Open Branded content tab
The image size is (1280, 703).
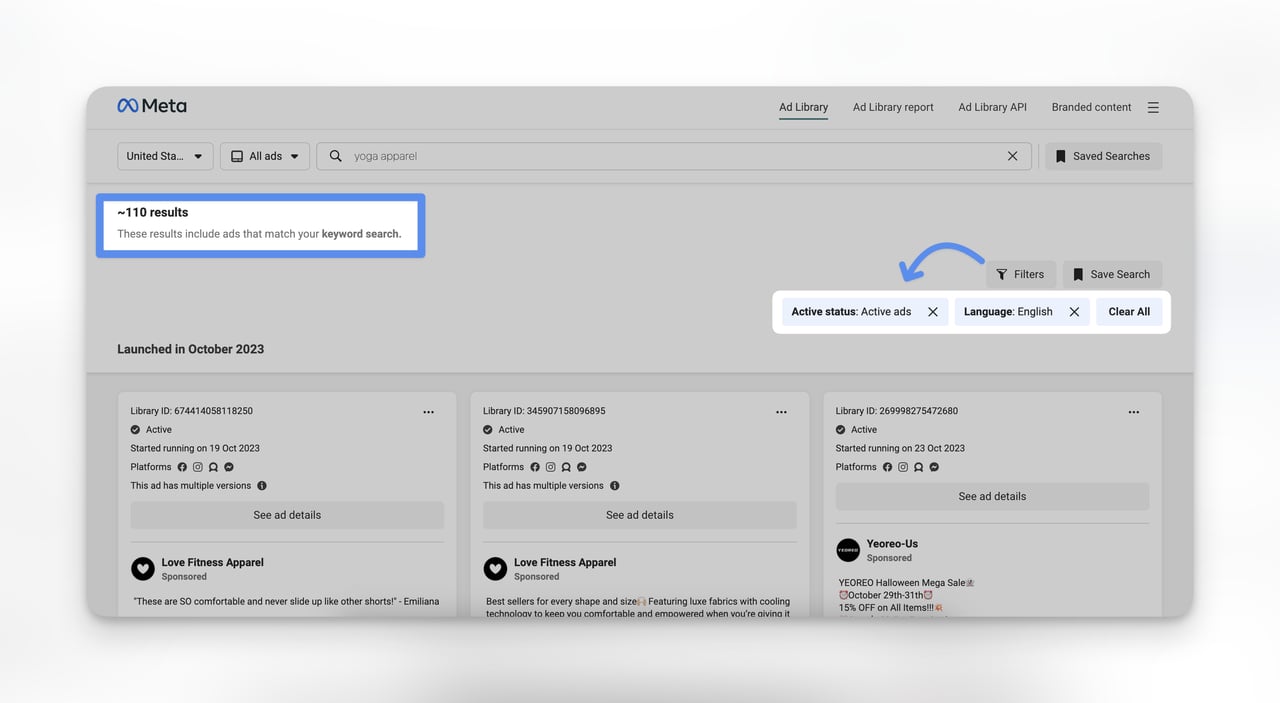(x=1091, y=108)
